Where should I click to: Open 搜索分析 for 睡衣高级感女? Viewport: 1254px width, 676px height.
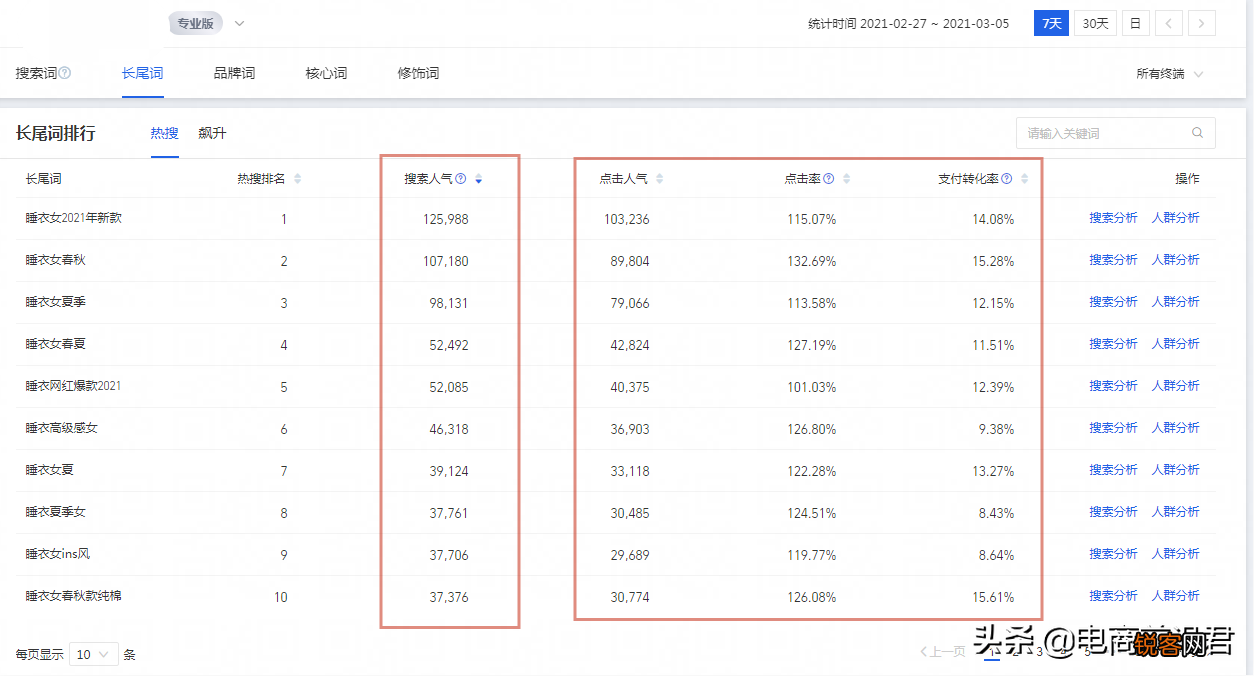[x=1113, y=428]
